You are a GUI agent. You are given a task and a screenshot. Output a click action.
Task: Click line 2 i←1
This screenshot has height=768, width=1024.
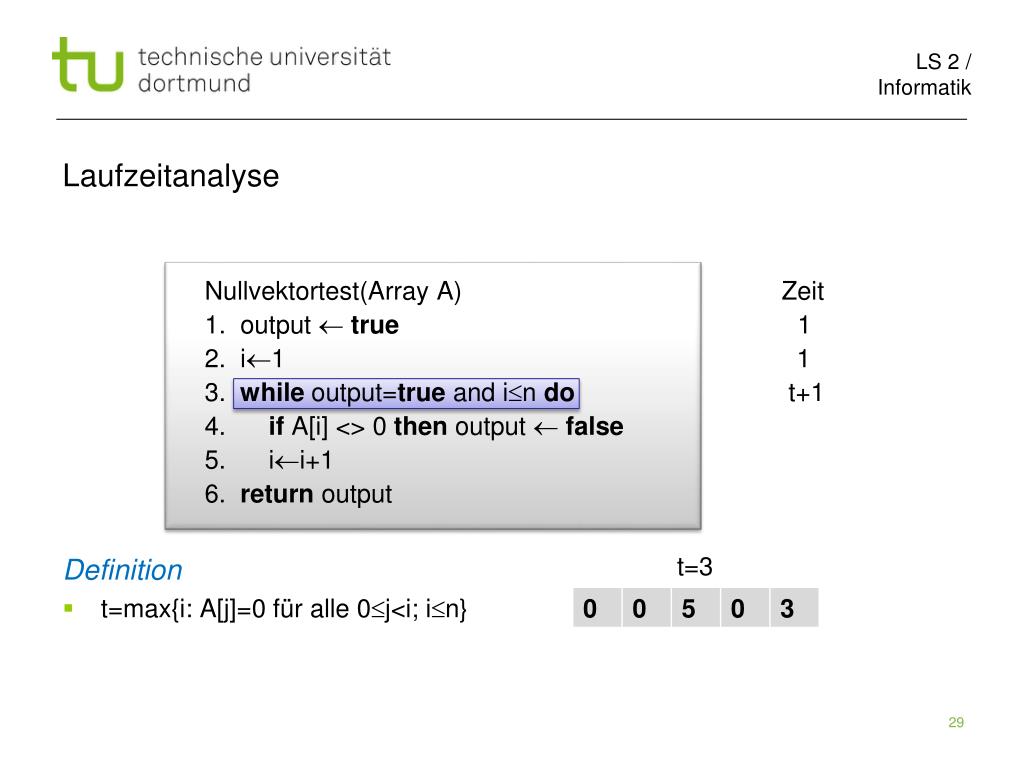pyautogui.click(x=244, y=359)
